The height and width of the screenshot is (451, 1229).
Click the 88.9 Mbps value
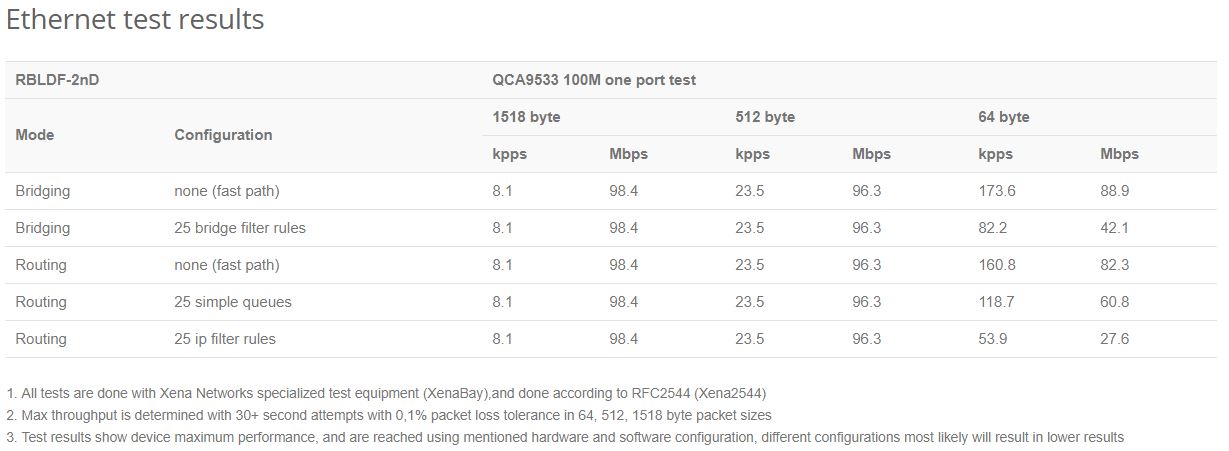pos(1115,191)
